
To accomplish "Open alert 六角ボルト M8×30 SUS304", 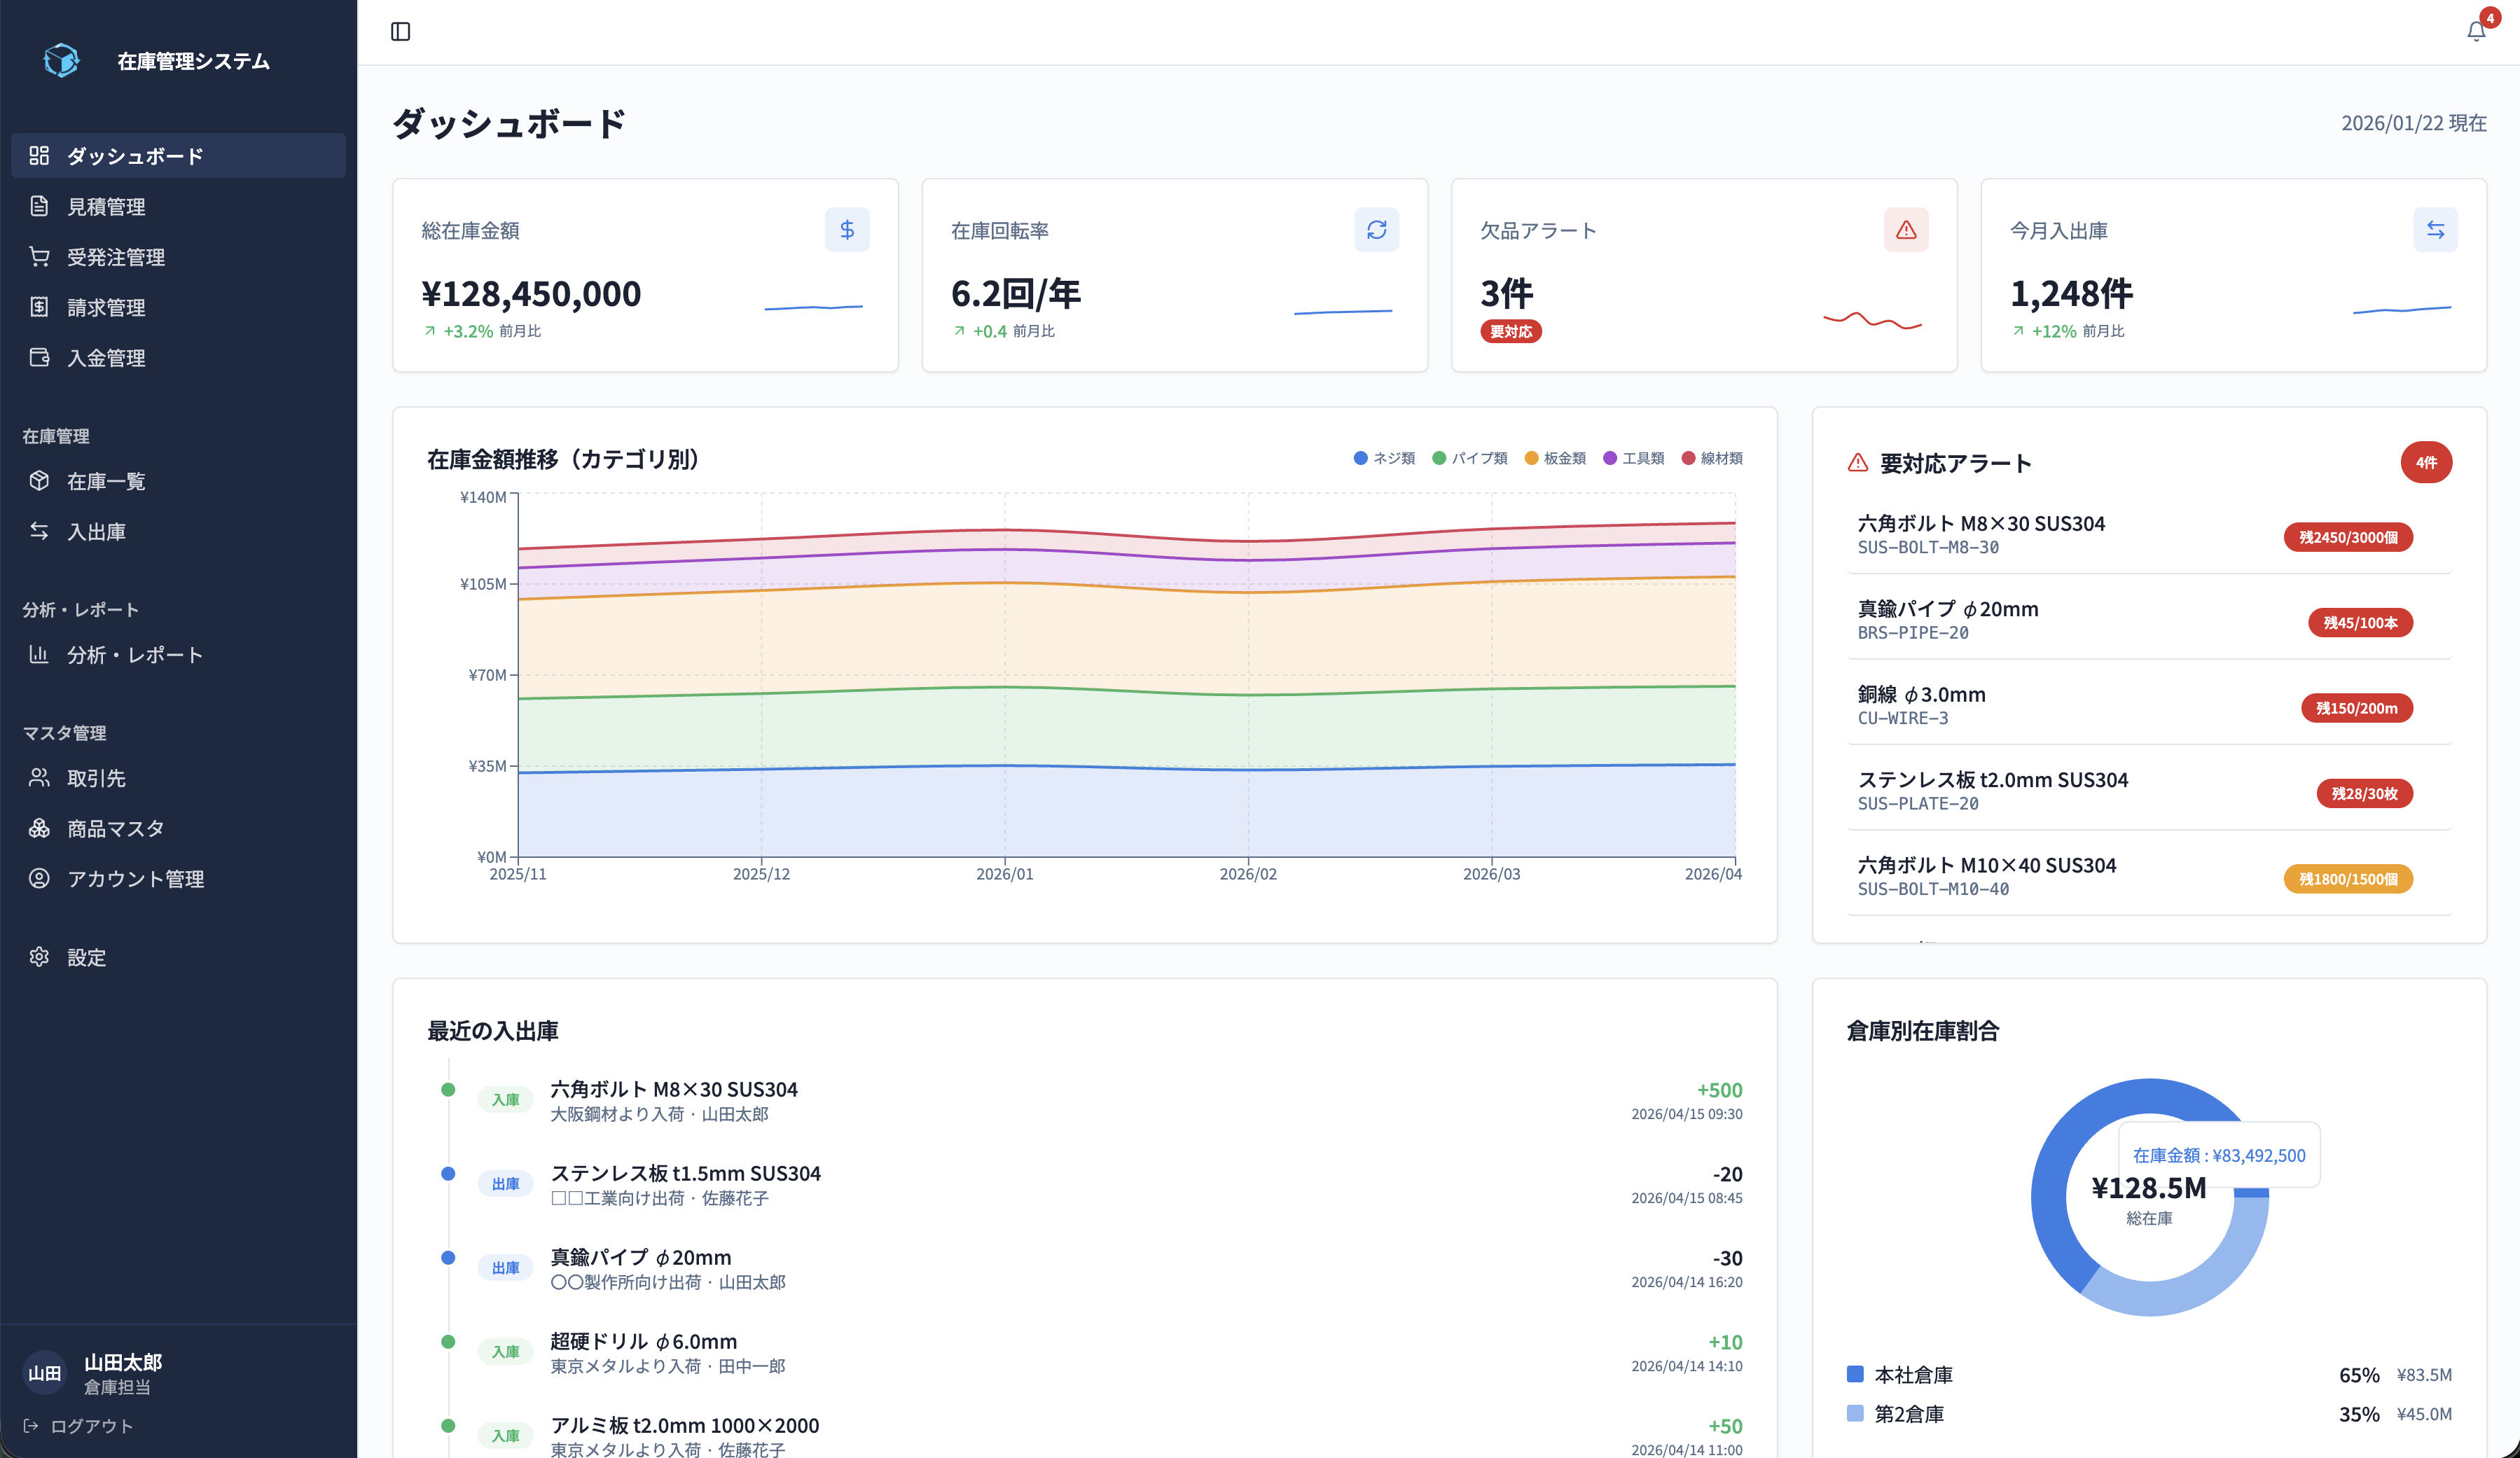I will (x=2149, y=535).
